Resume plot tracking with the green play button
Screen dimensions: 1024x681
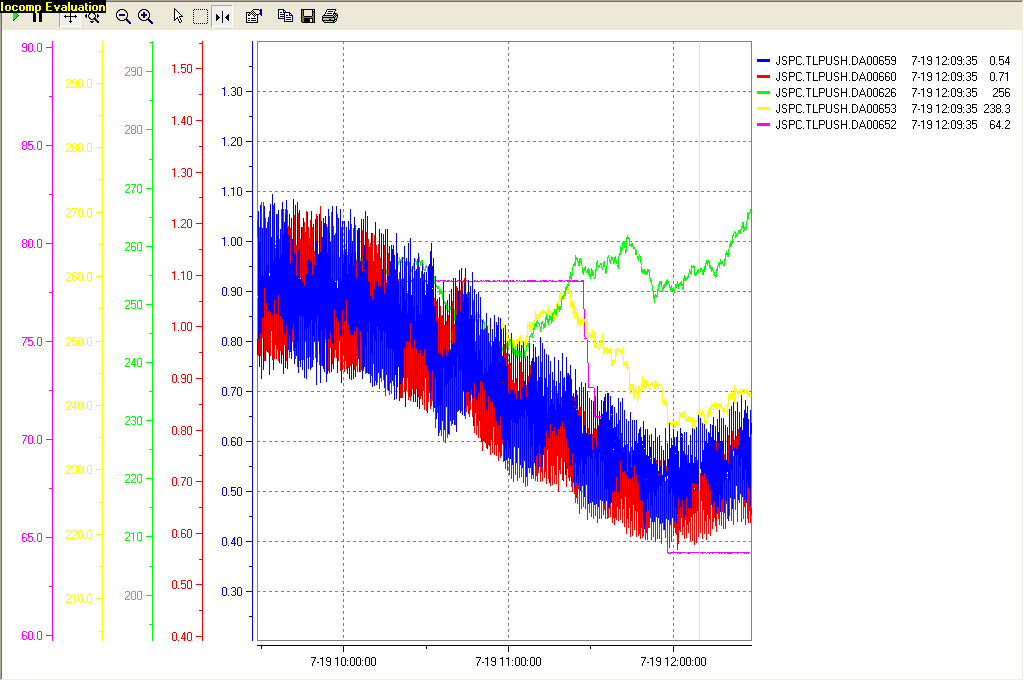[x=17, y=17]
